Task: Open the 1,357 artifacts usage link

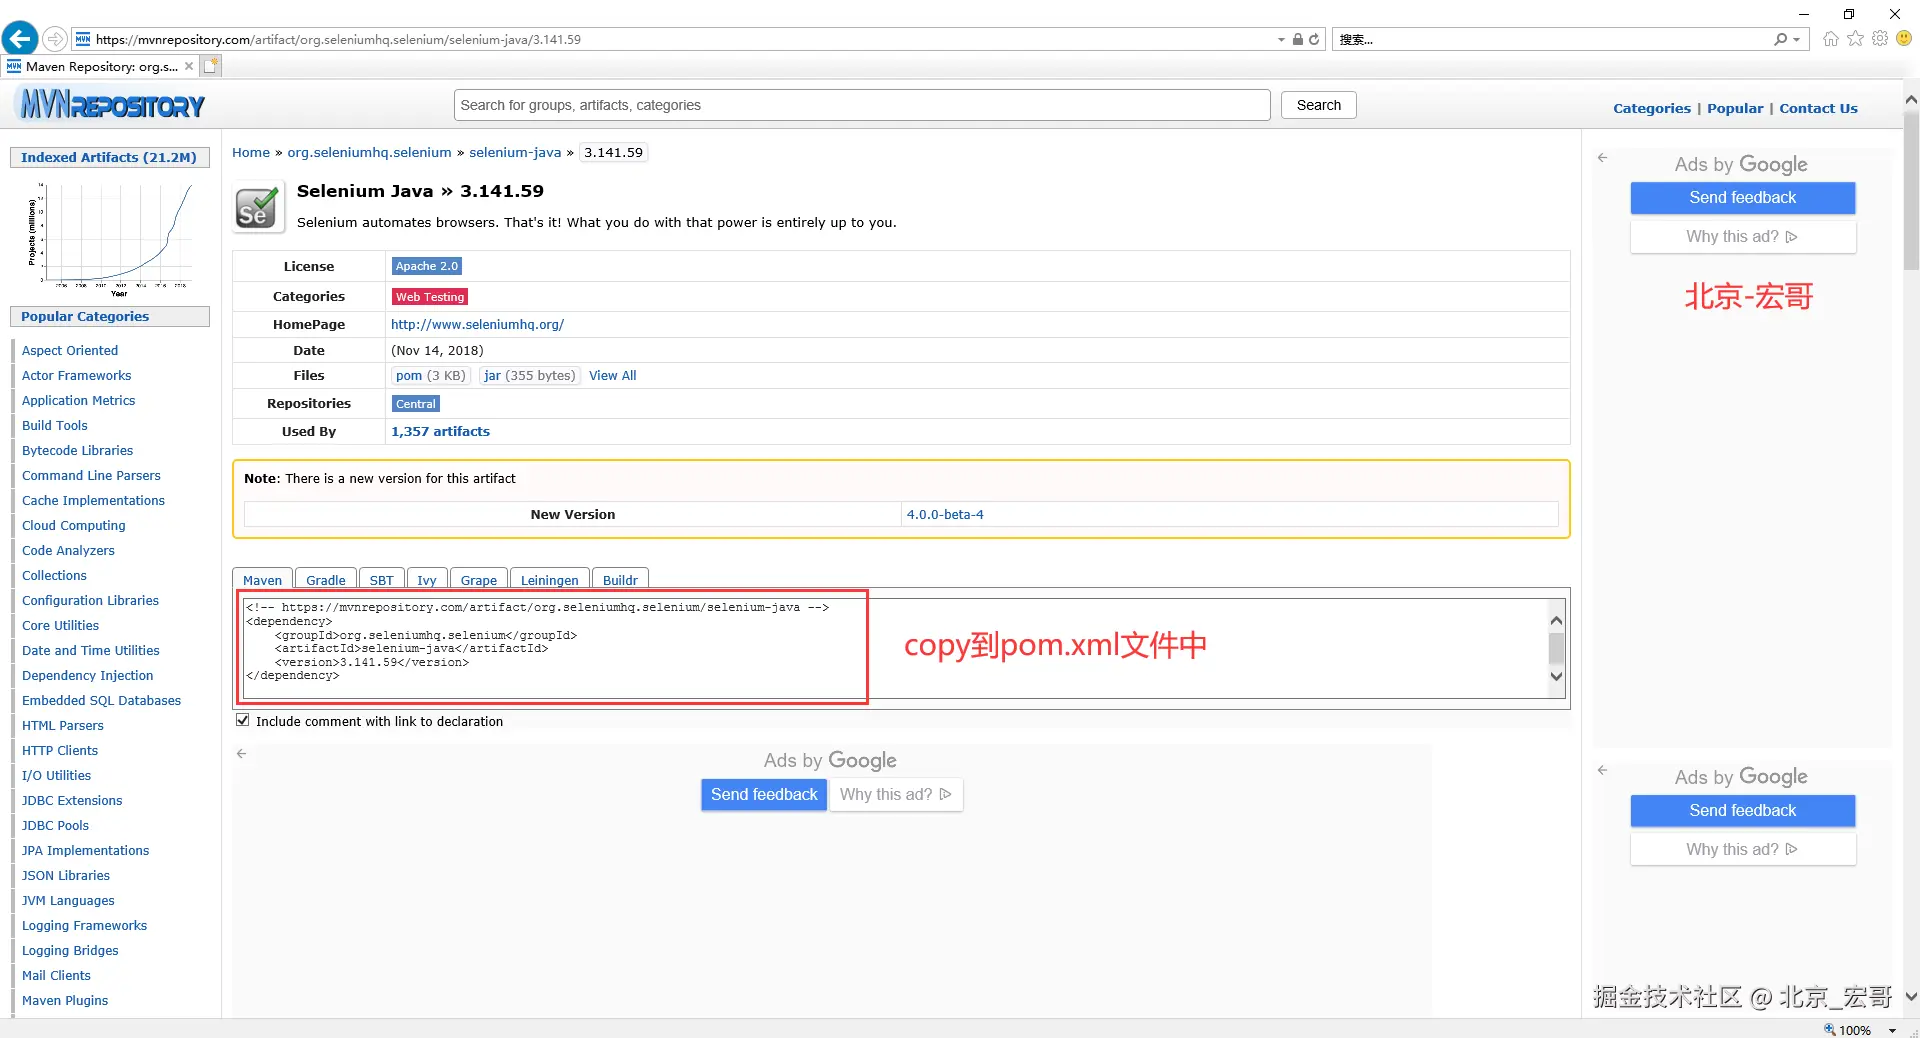Action: point(440,432)
